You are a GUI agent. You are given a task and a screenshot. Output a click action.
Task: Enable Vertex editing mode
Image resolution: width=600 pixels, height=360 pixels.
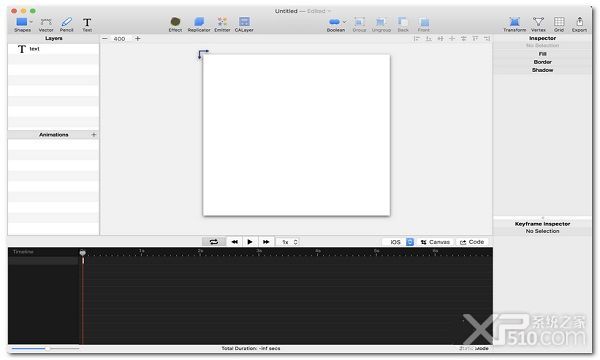[x=538, y=24]
